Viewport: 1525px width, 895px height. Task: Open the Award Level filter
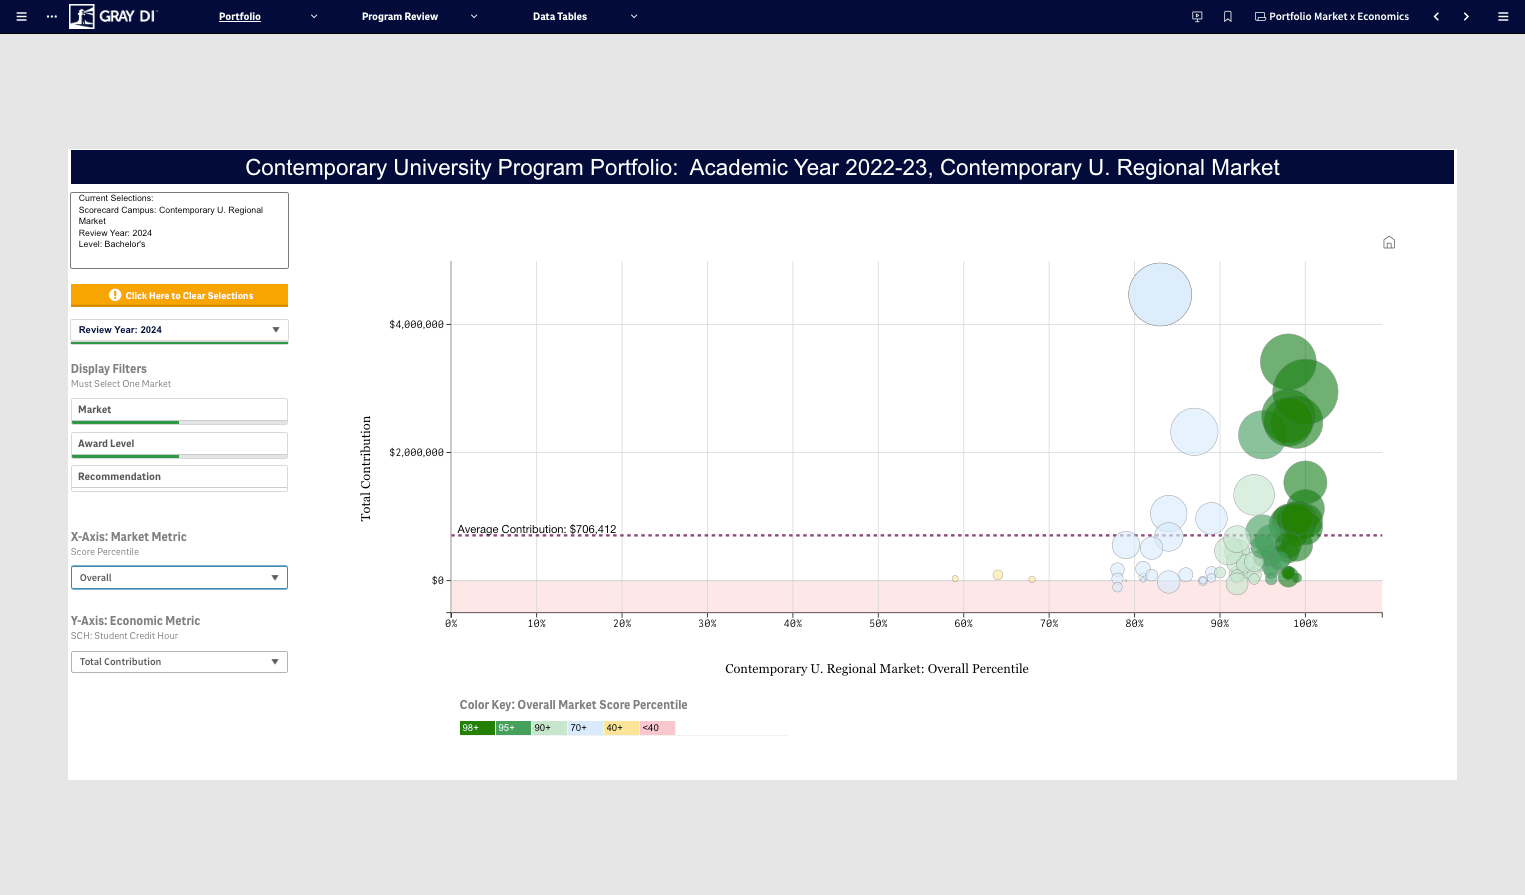click(179, 444)
